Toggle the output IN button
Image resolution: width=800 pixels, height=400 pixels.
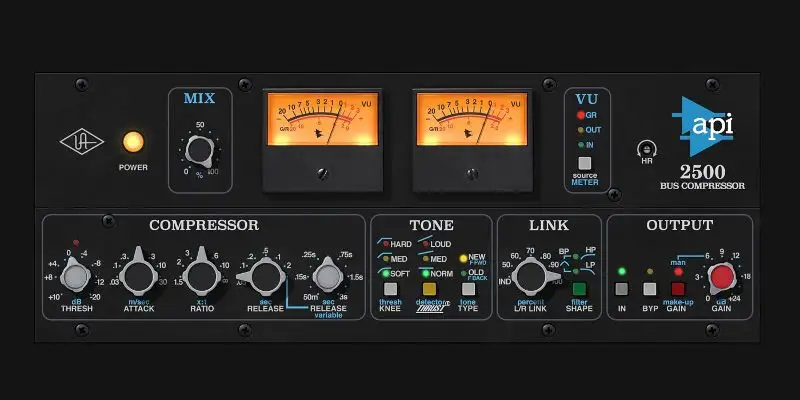click(622, 289)
